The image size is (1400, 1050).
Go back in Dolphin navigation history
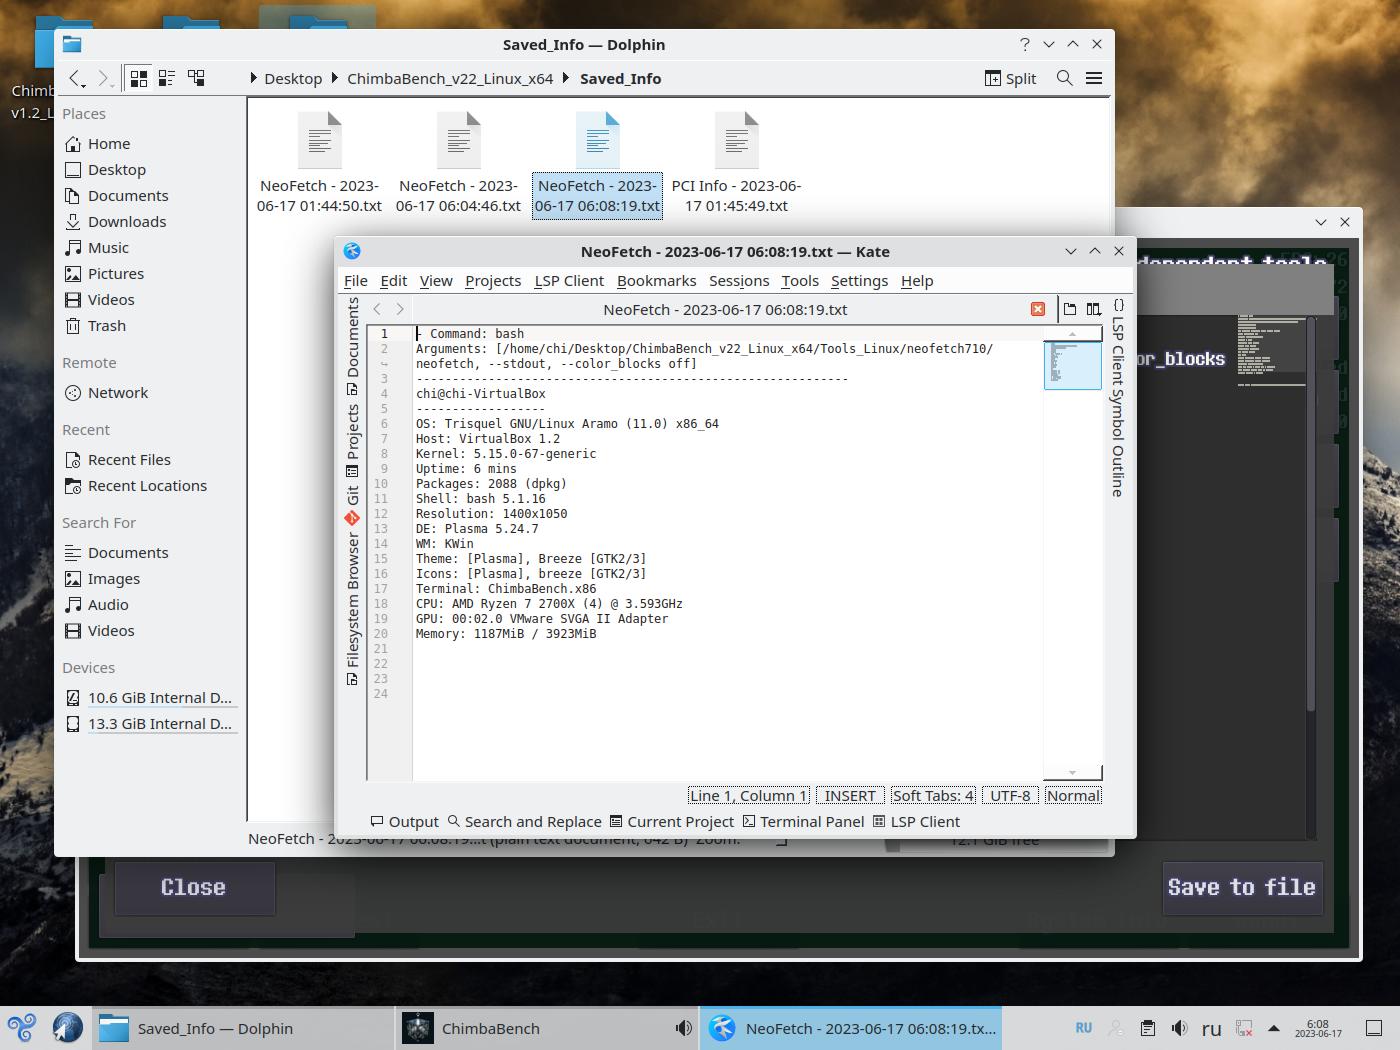pyautogui.click(x=76, y=78)
